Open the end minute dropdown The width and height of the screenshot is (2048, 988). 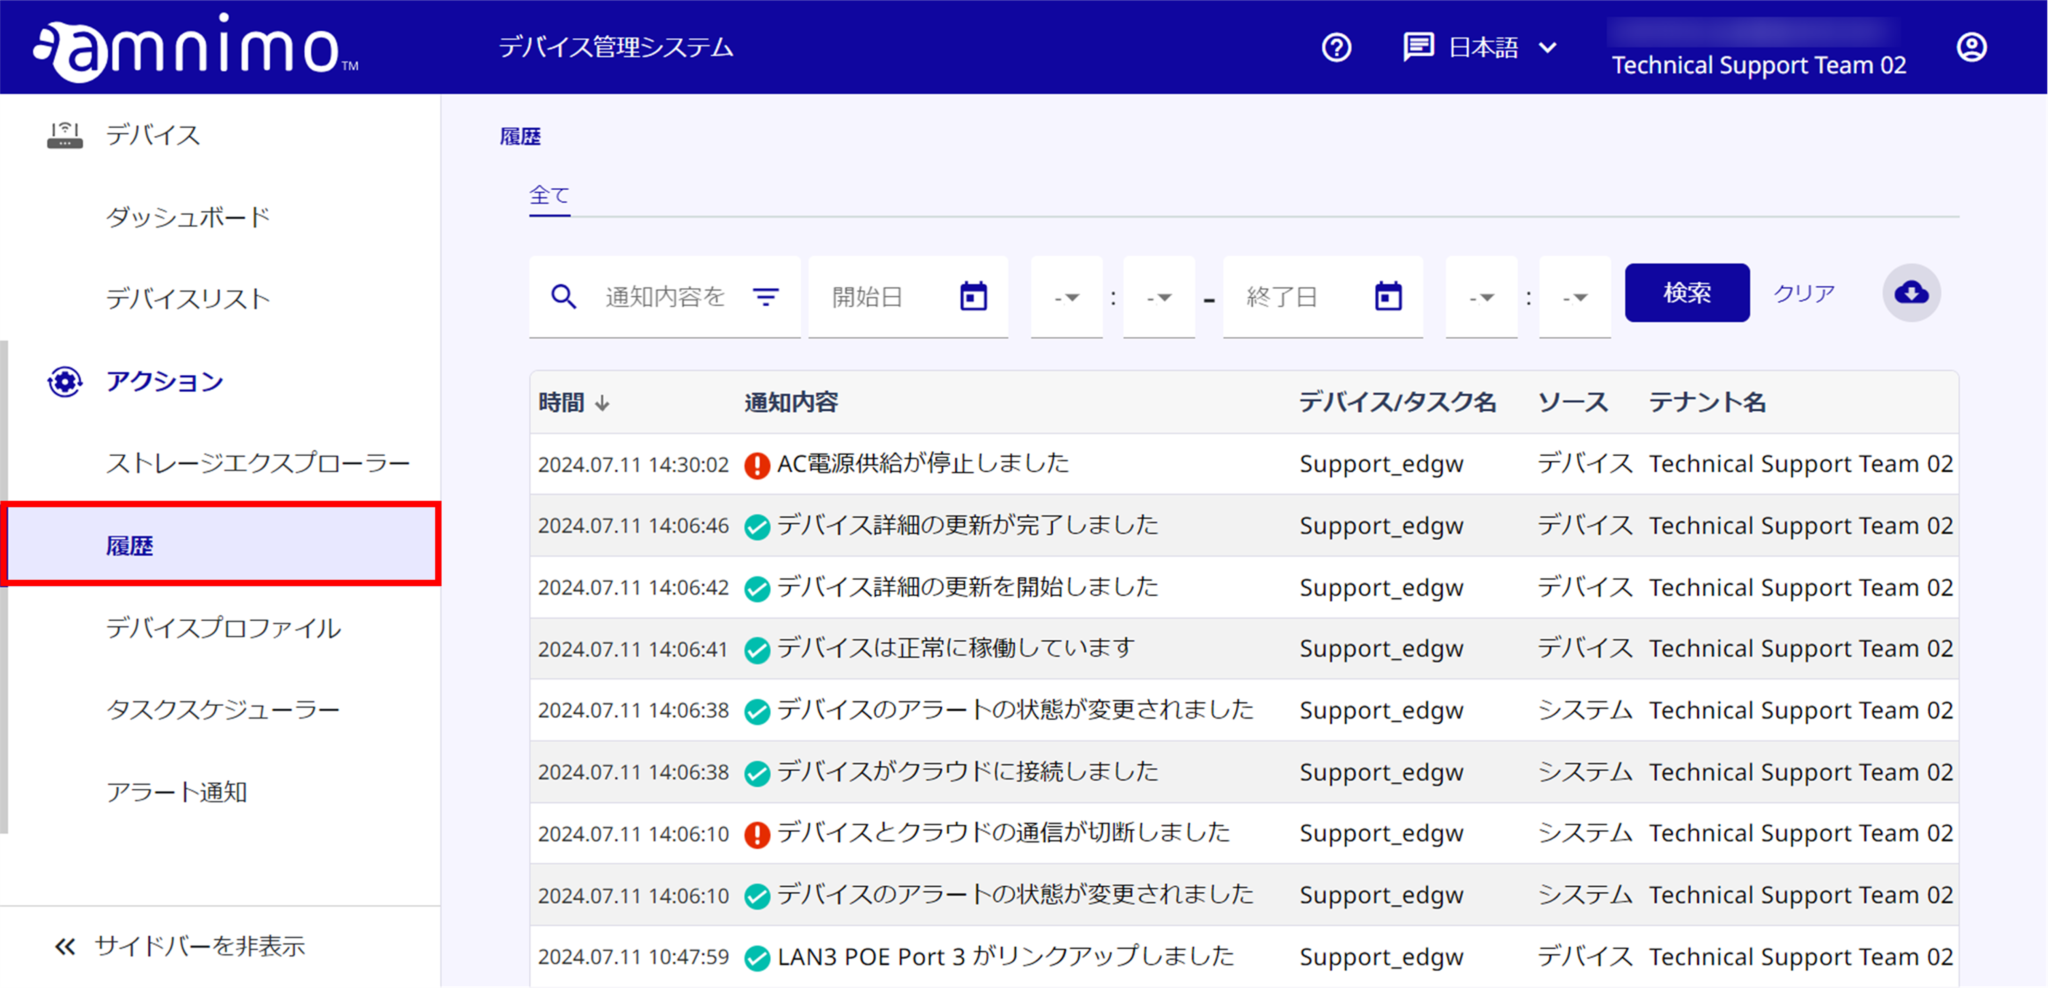click(x=1575, y=297)
